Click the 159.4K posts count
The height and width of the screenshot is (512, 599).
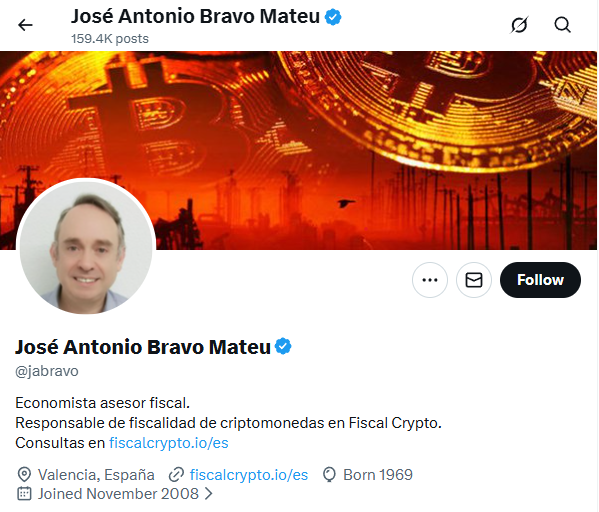click(x=110, y=39)
